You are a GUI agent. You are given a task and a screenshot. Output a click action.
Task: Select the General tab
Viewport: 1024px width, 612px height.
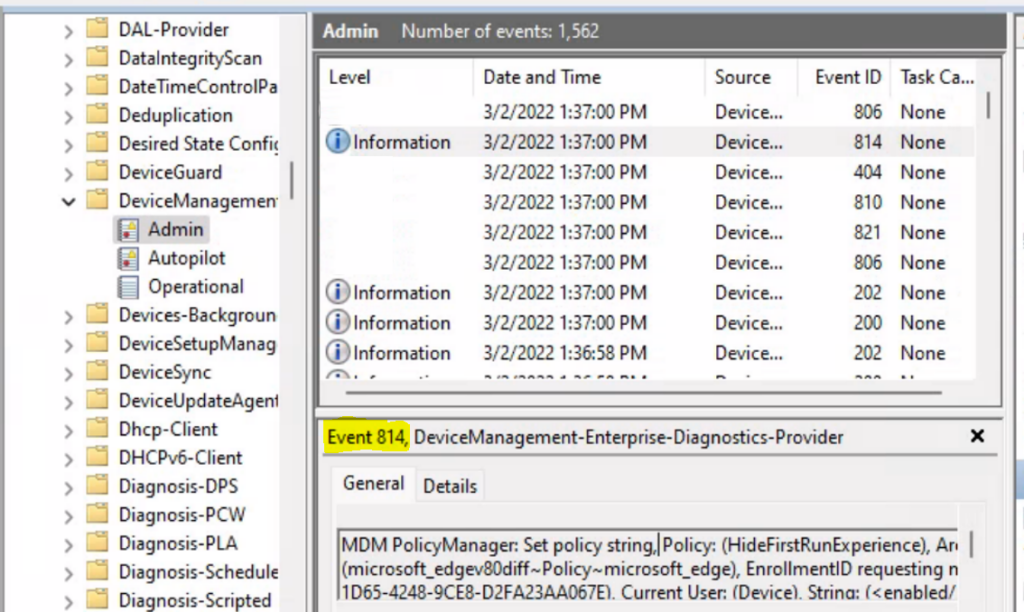372,484
